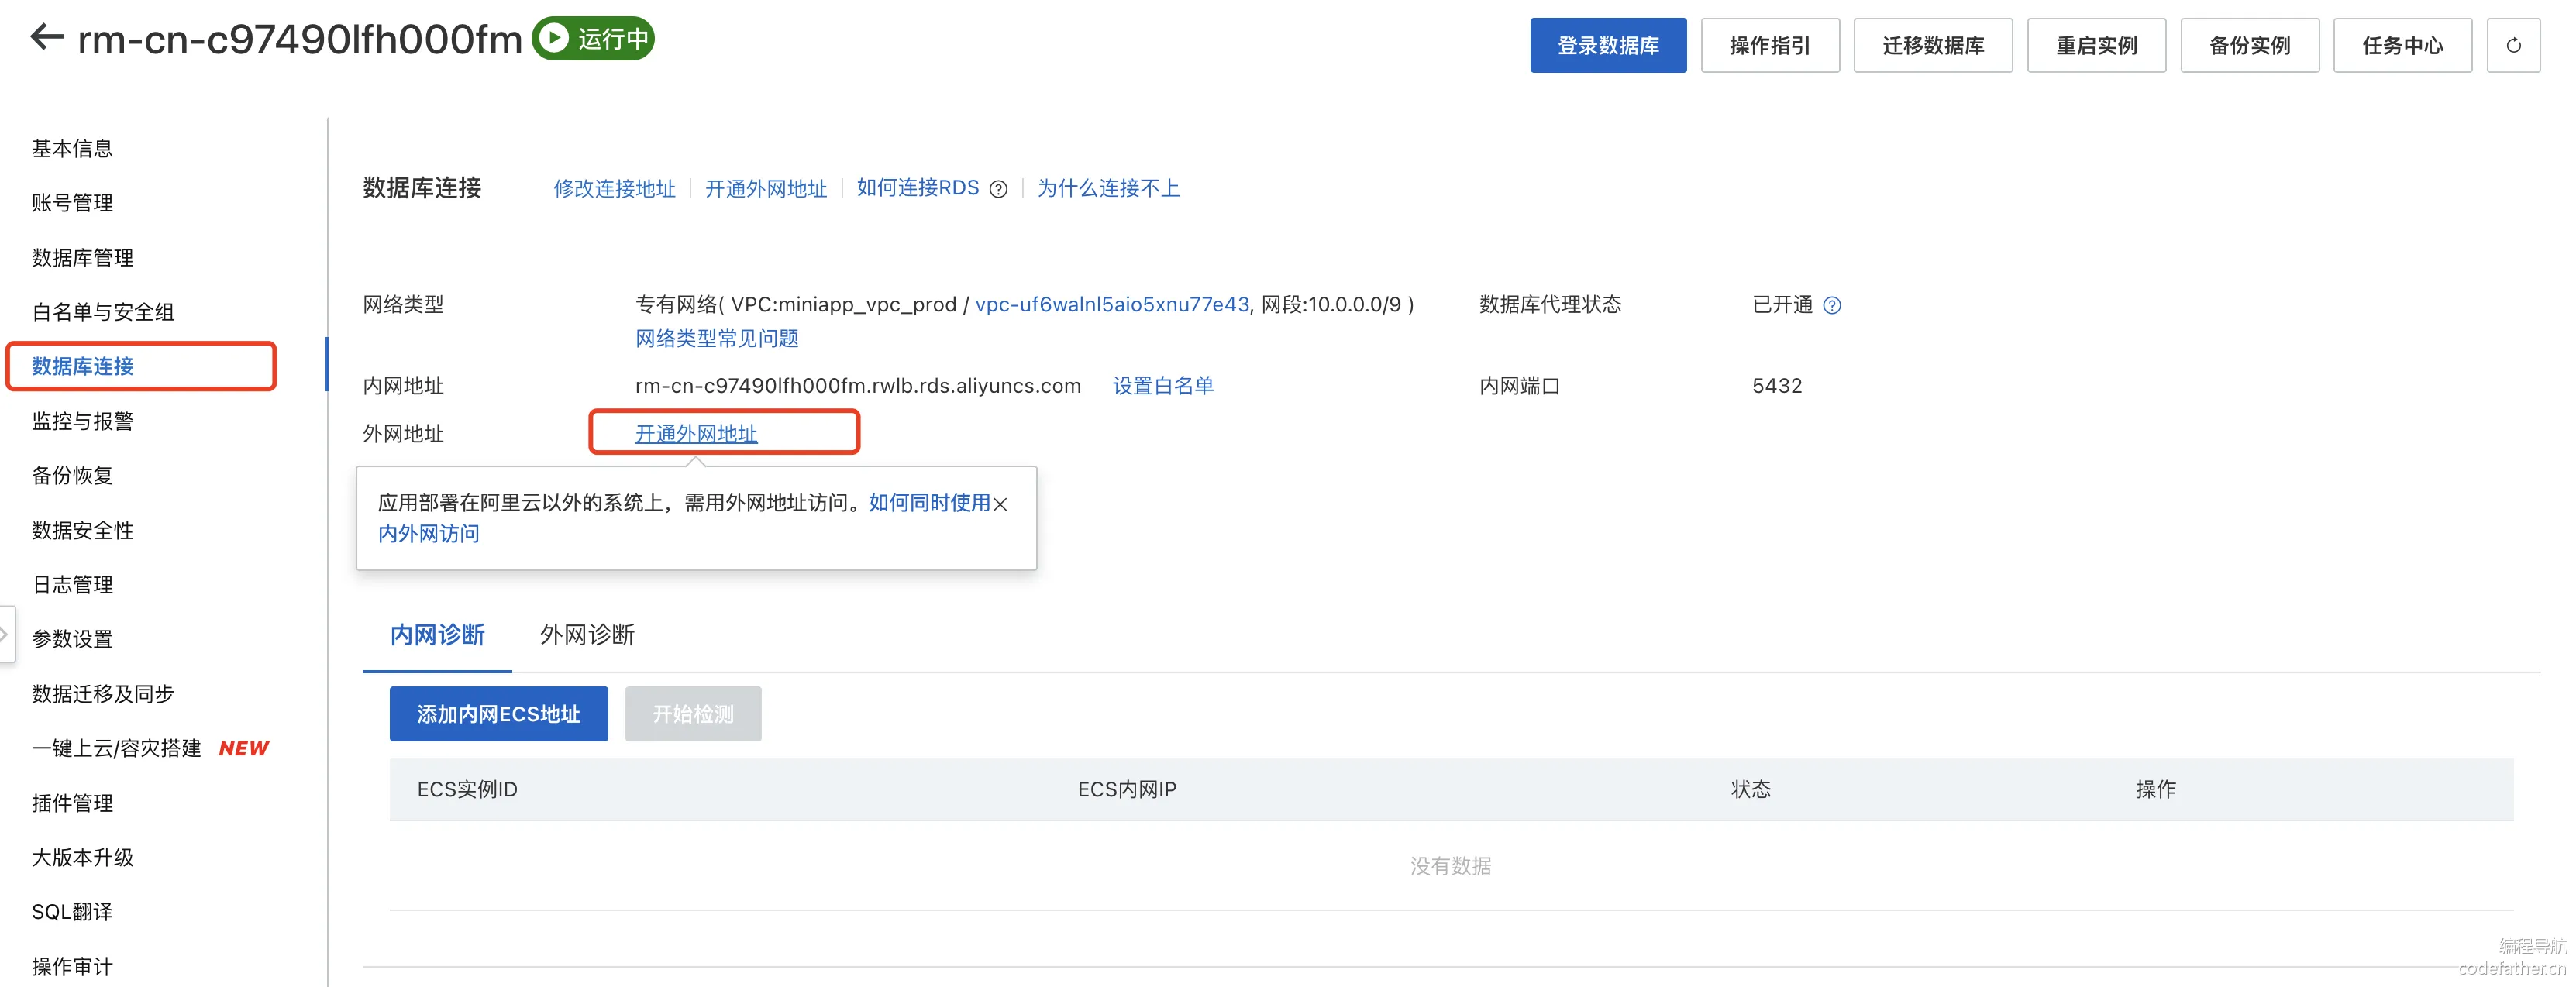The height and width of the screenshot is (987, 2576).
Task: Click the refresh icon button at top right
Action: click(x=2513, y=45)
